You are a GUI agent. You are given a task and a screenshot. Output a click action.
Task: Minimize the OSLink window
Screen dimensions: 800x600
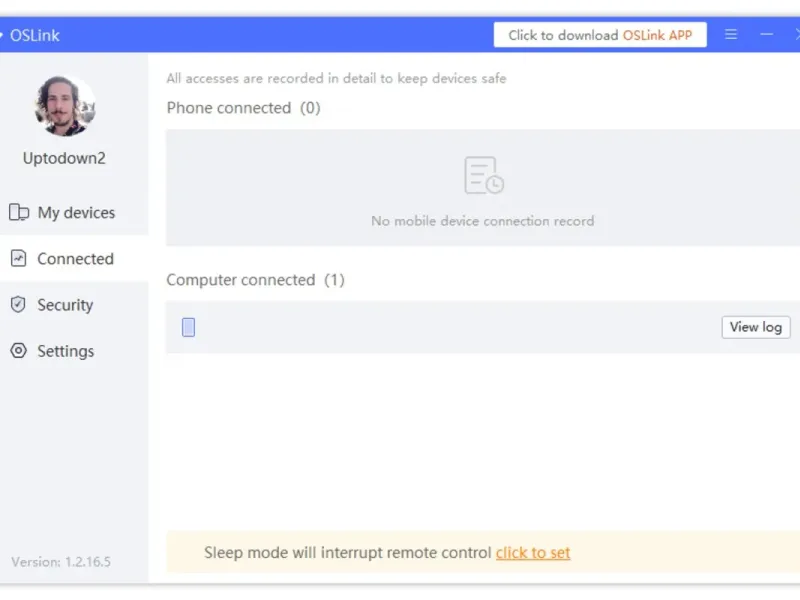(766, 34)
